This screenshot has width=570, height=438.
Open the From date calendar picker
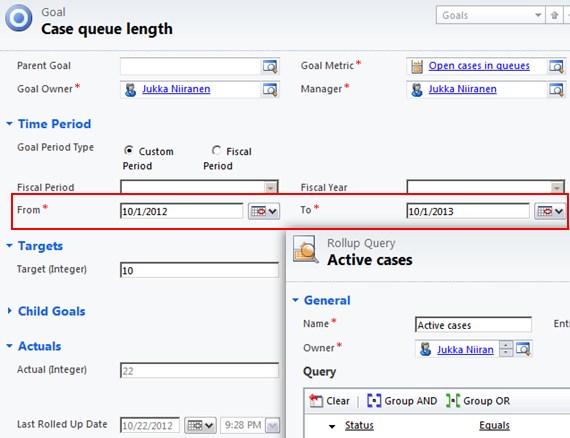264,211
